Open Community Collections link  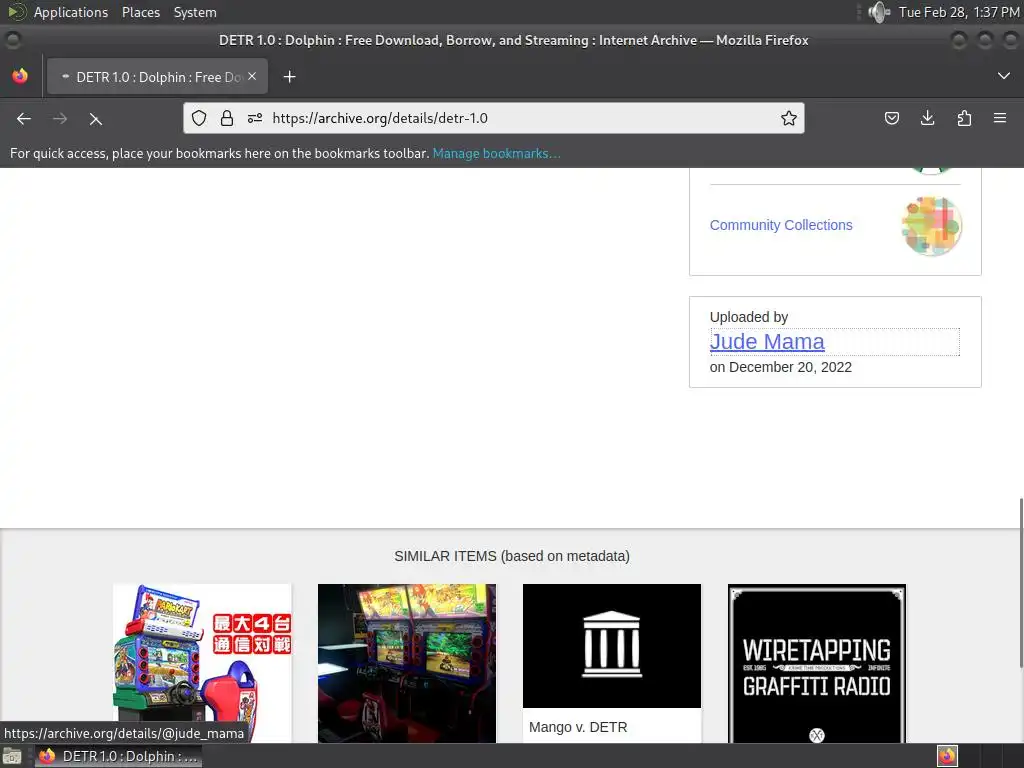tap(781, 225)
